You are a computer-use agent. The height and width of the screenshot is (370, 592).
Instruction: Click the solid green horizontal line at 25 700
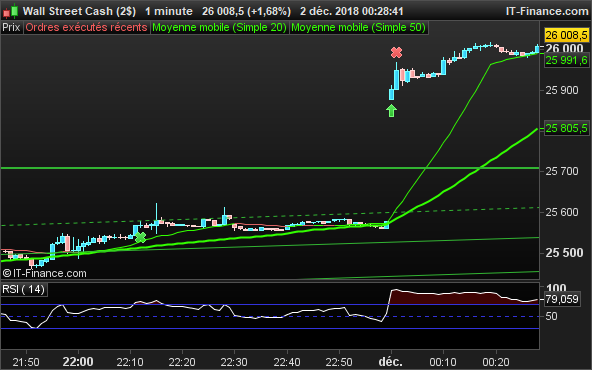tap(270, 168)
